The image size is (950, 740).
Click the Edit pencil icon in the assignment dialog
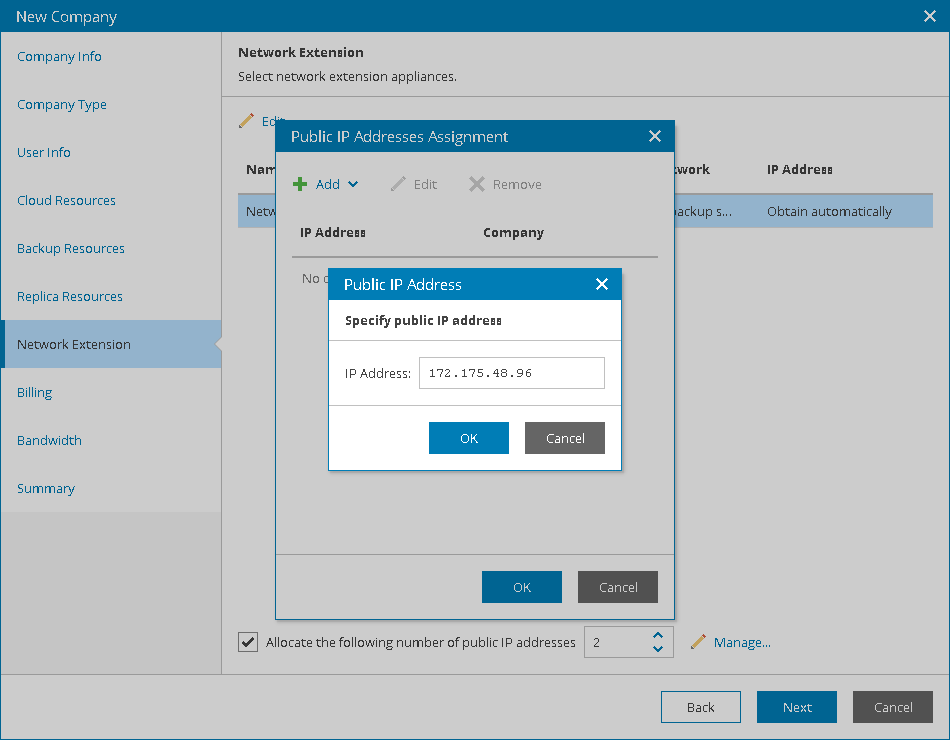pos(398,184)
